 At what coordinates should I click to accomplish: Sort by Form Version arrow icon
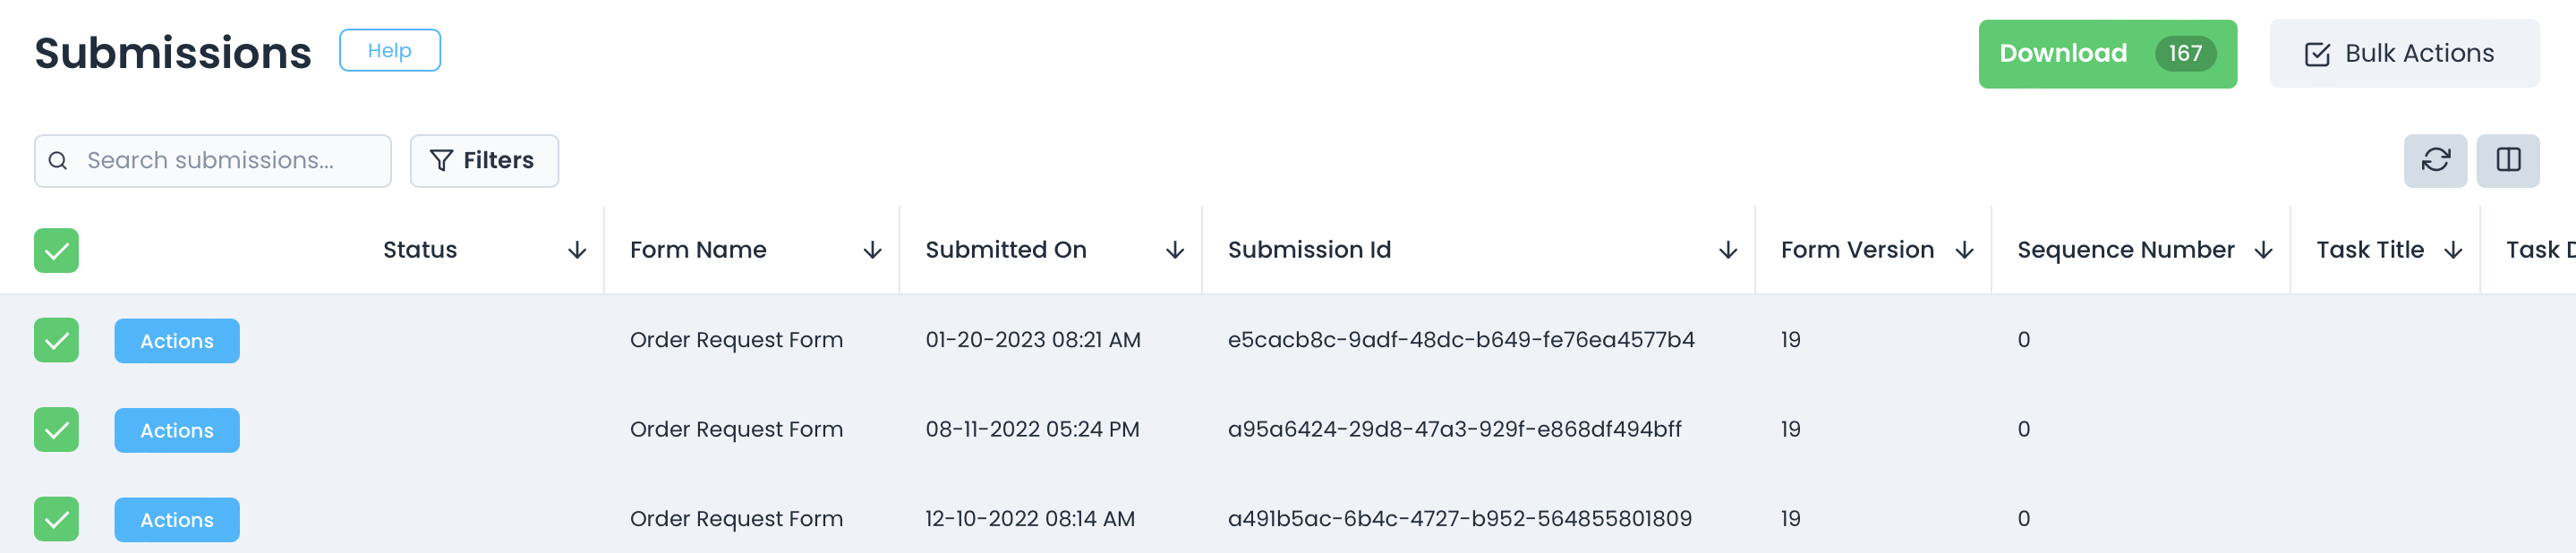pyautogui.click(x=1964, y=250)
